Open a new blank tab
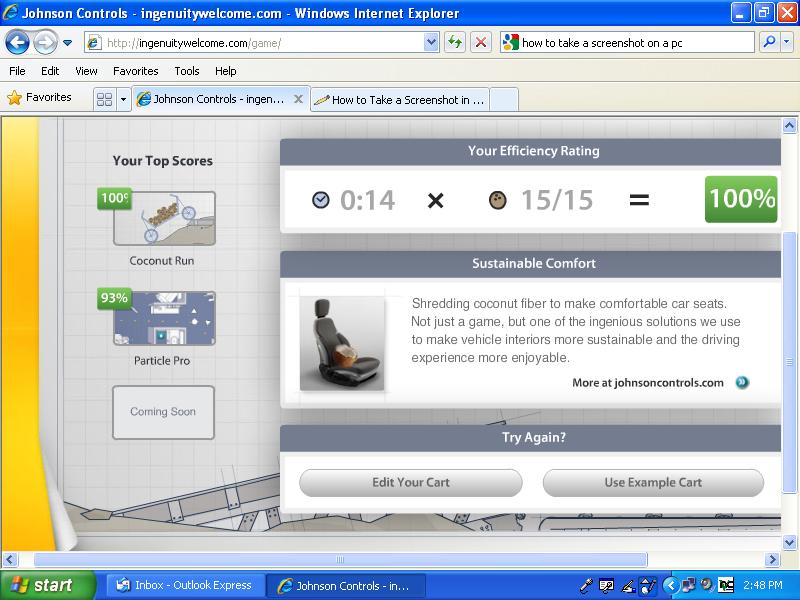800x600 pixels. [x=504, y=100]
